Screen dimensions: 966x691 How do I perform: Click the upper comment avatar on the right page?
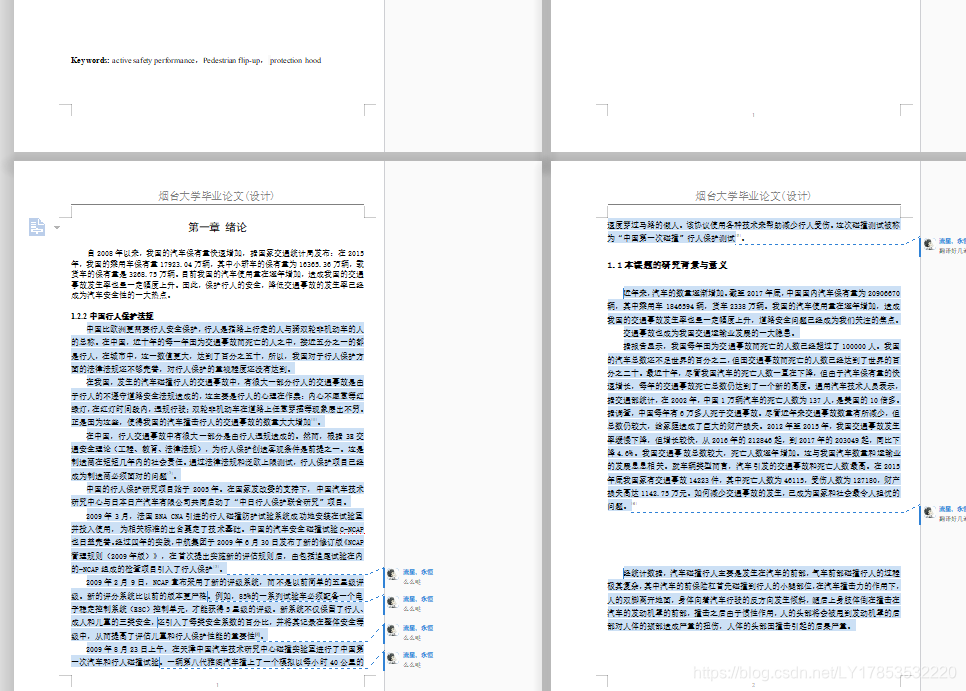click(x=929, y=244)
